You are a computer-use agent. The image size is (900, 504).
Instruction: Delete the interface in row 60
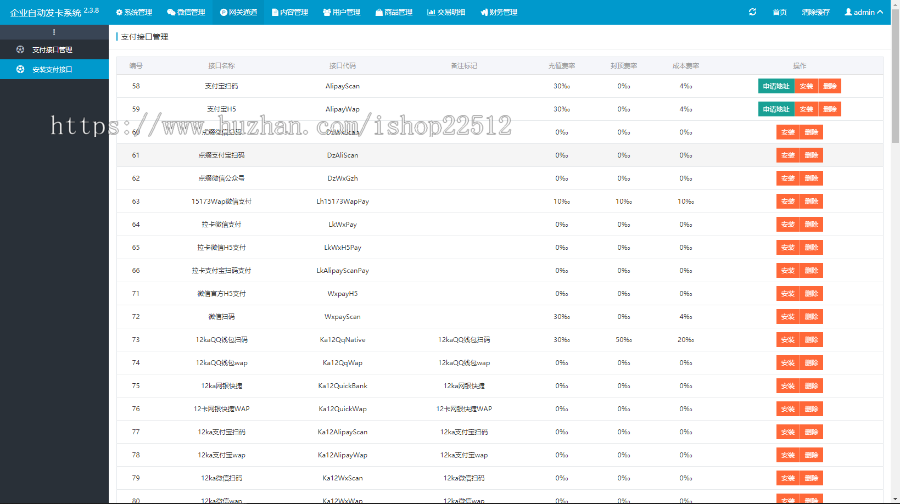tap(811, 132)
